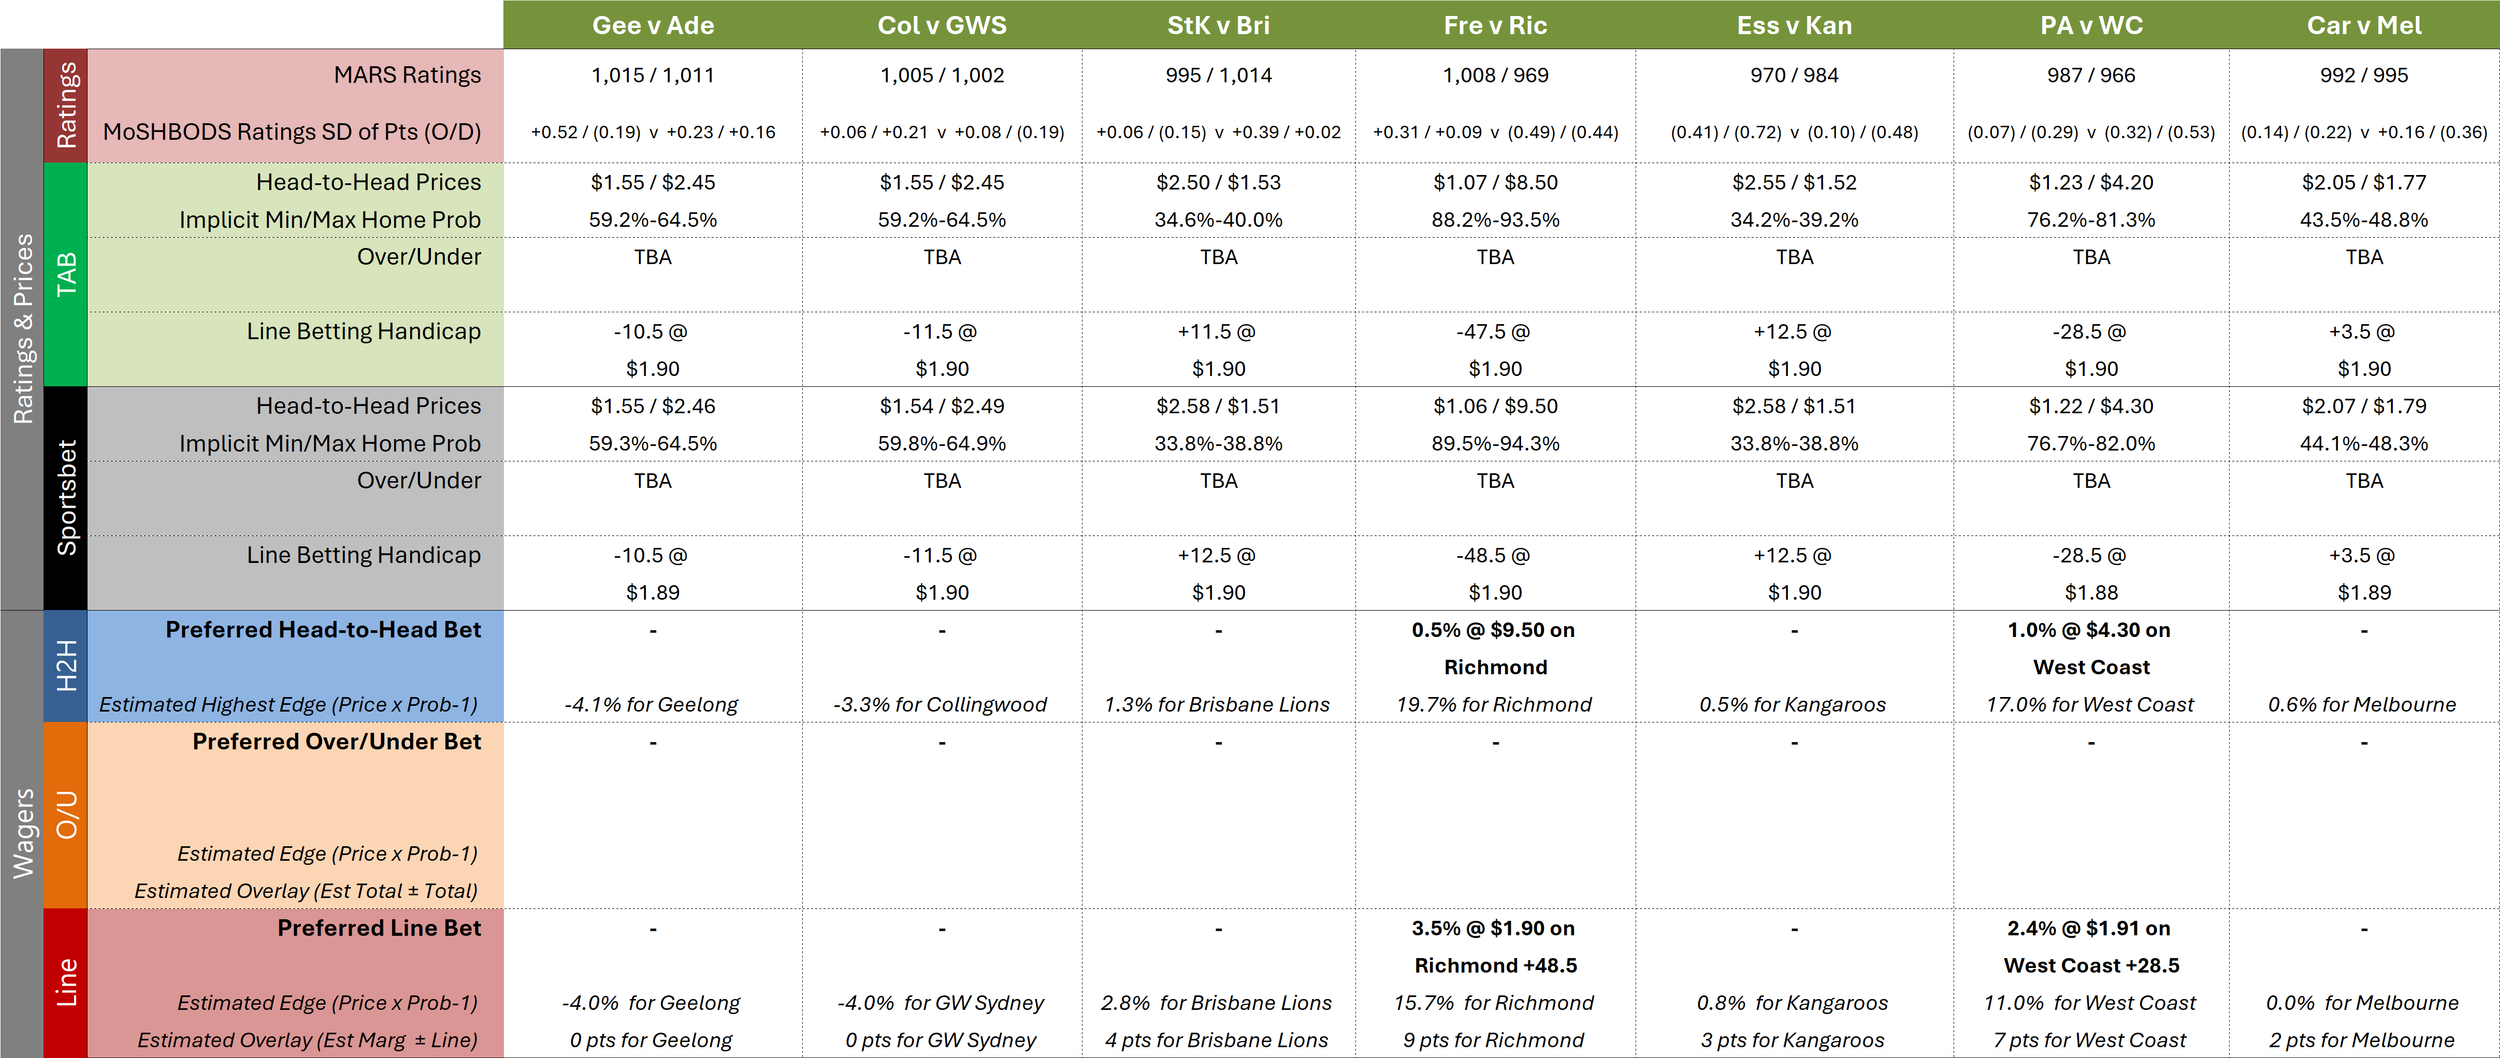Click Sportsbet price '$1.55 / $2.46'
This screenshot has width=2500, height=1058.
(653, 406)
